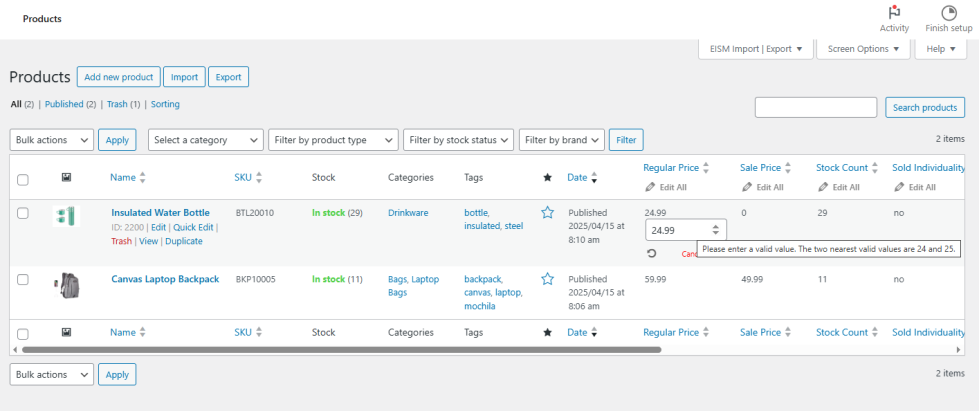The height and width of the screenshot is (411, 979).
Task: Expand the Screen Options tab
Action: (863, 49)
